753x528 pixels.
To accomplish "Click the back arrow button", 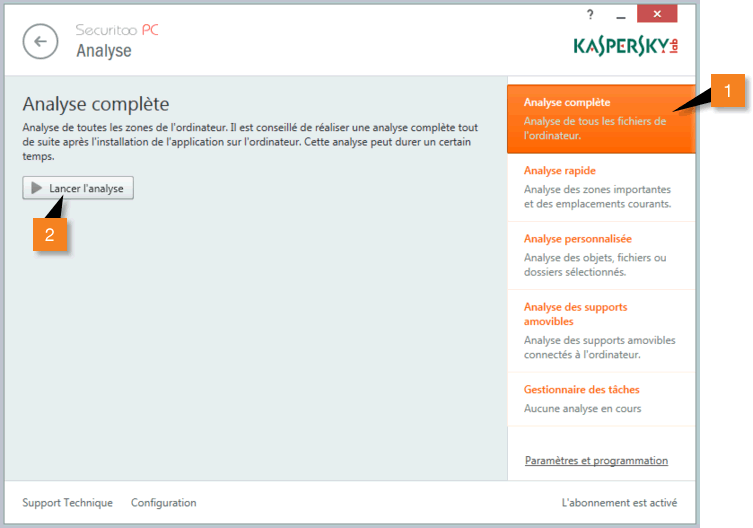I will pyautogui.click(x=40, y=41).
